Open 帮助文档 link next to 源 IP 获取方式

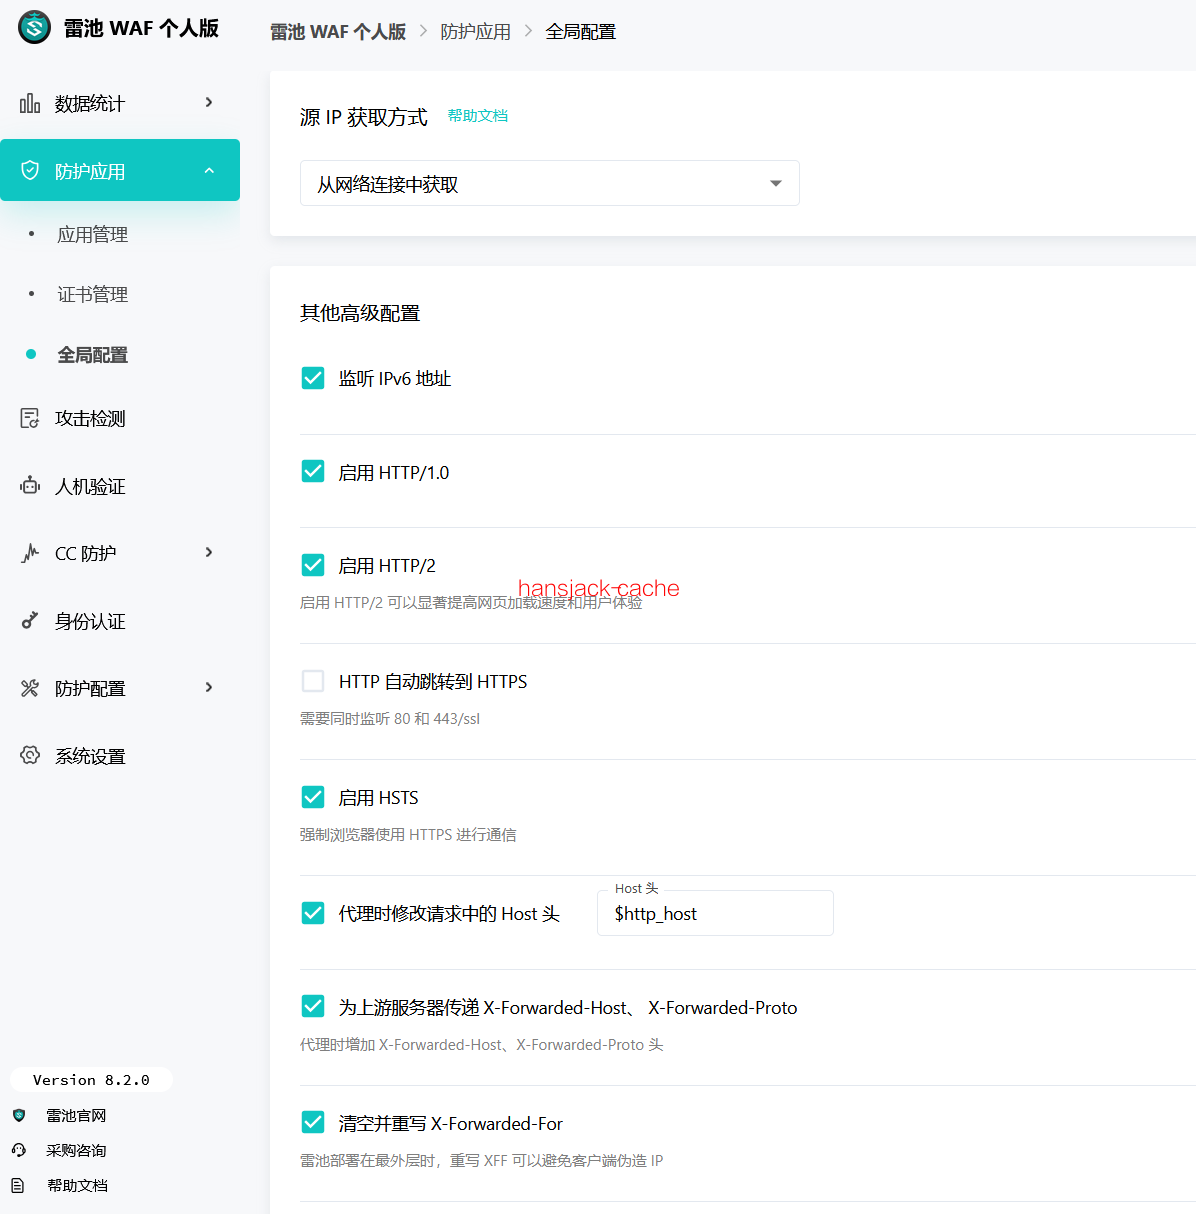[478, 115]
